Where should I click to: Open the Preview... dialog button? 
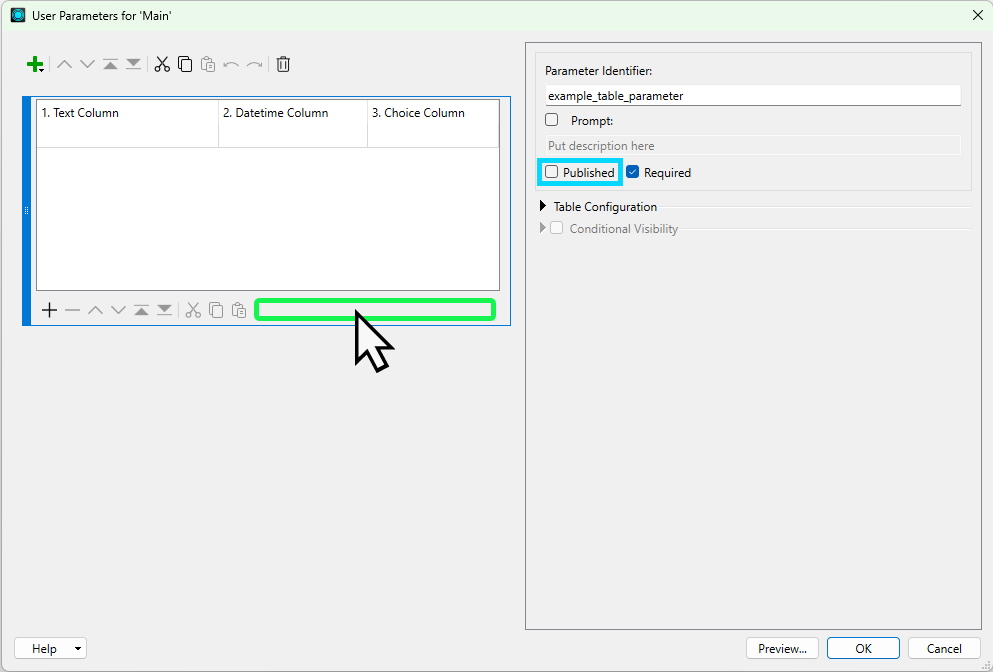(x=782, y=649)
